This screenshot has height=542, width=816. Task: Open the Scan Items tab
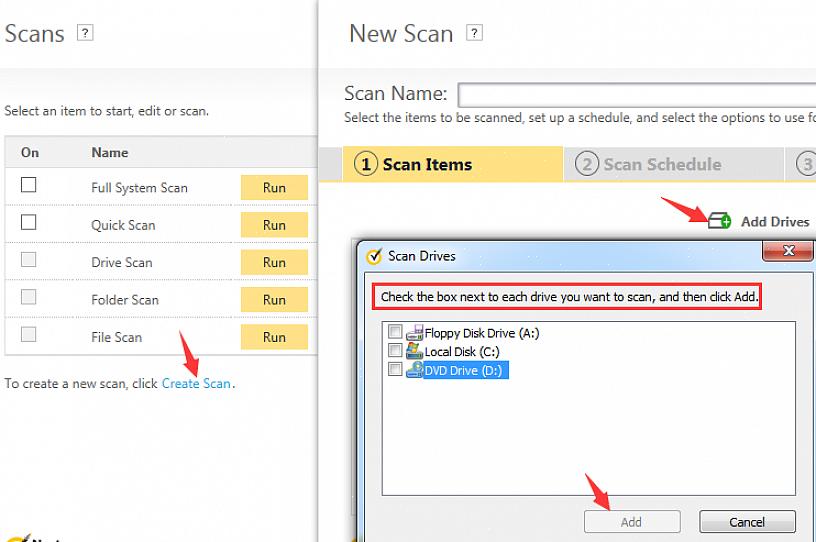427,164
